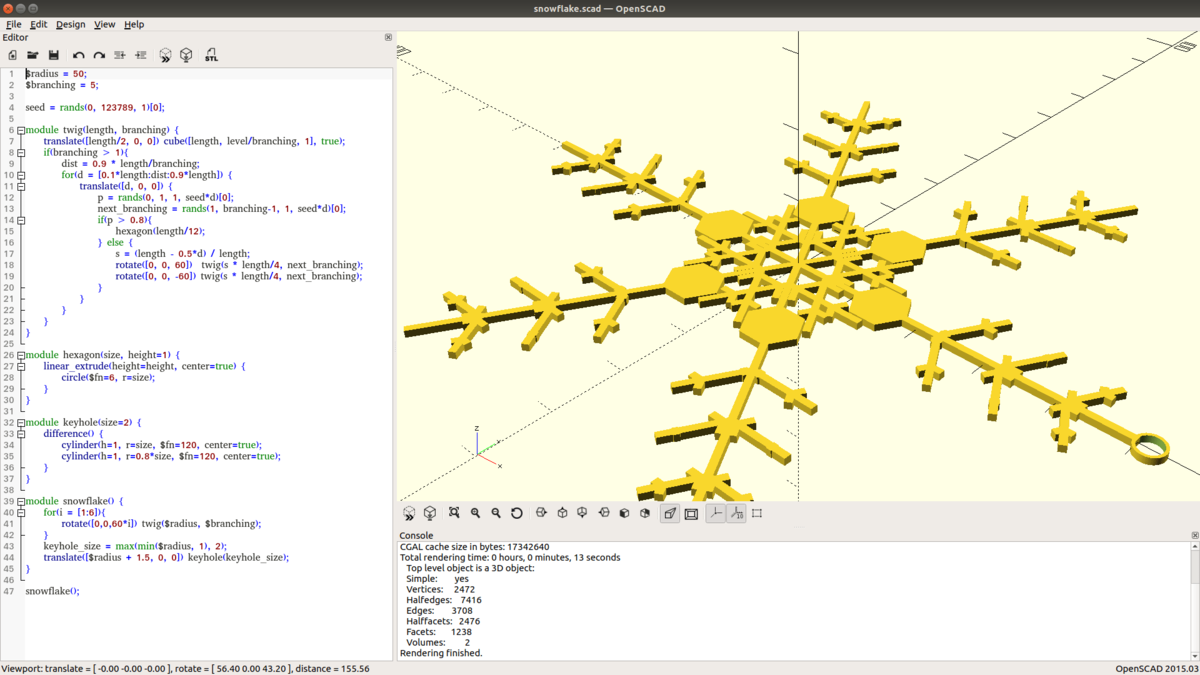Screen dimensions: 1200x675
Task: Render the model from viewer toolbar
Action: [x=430, y=513]
